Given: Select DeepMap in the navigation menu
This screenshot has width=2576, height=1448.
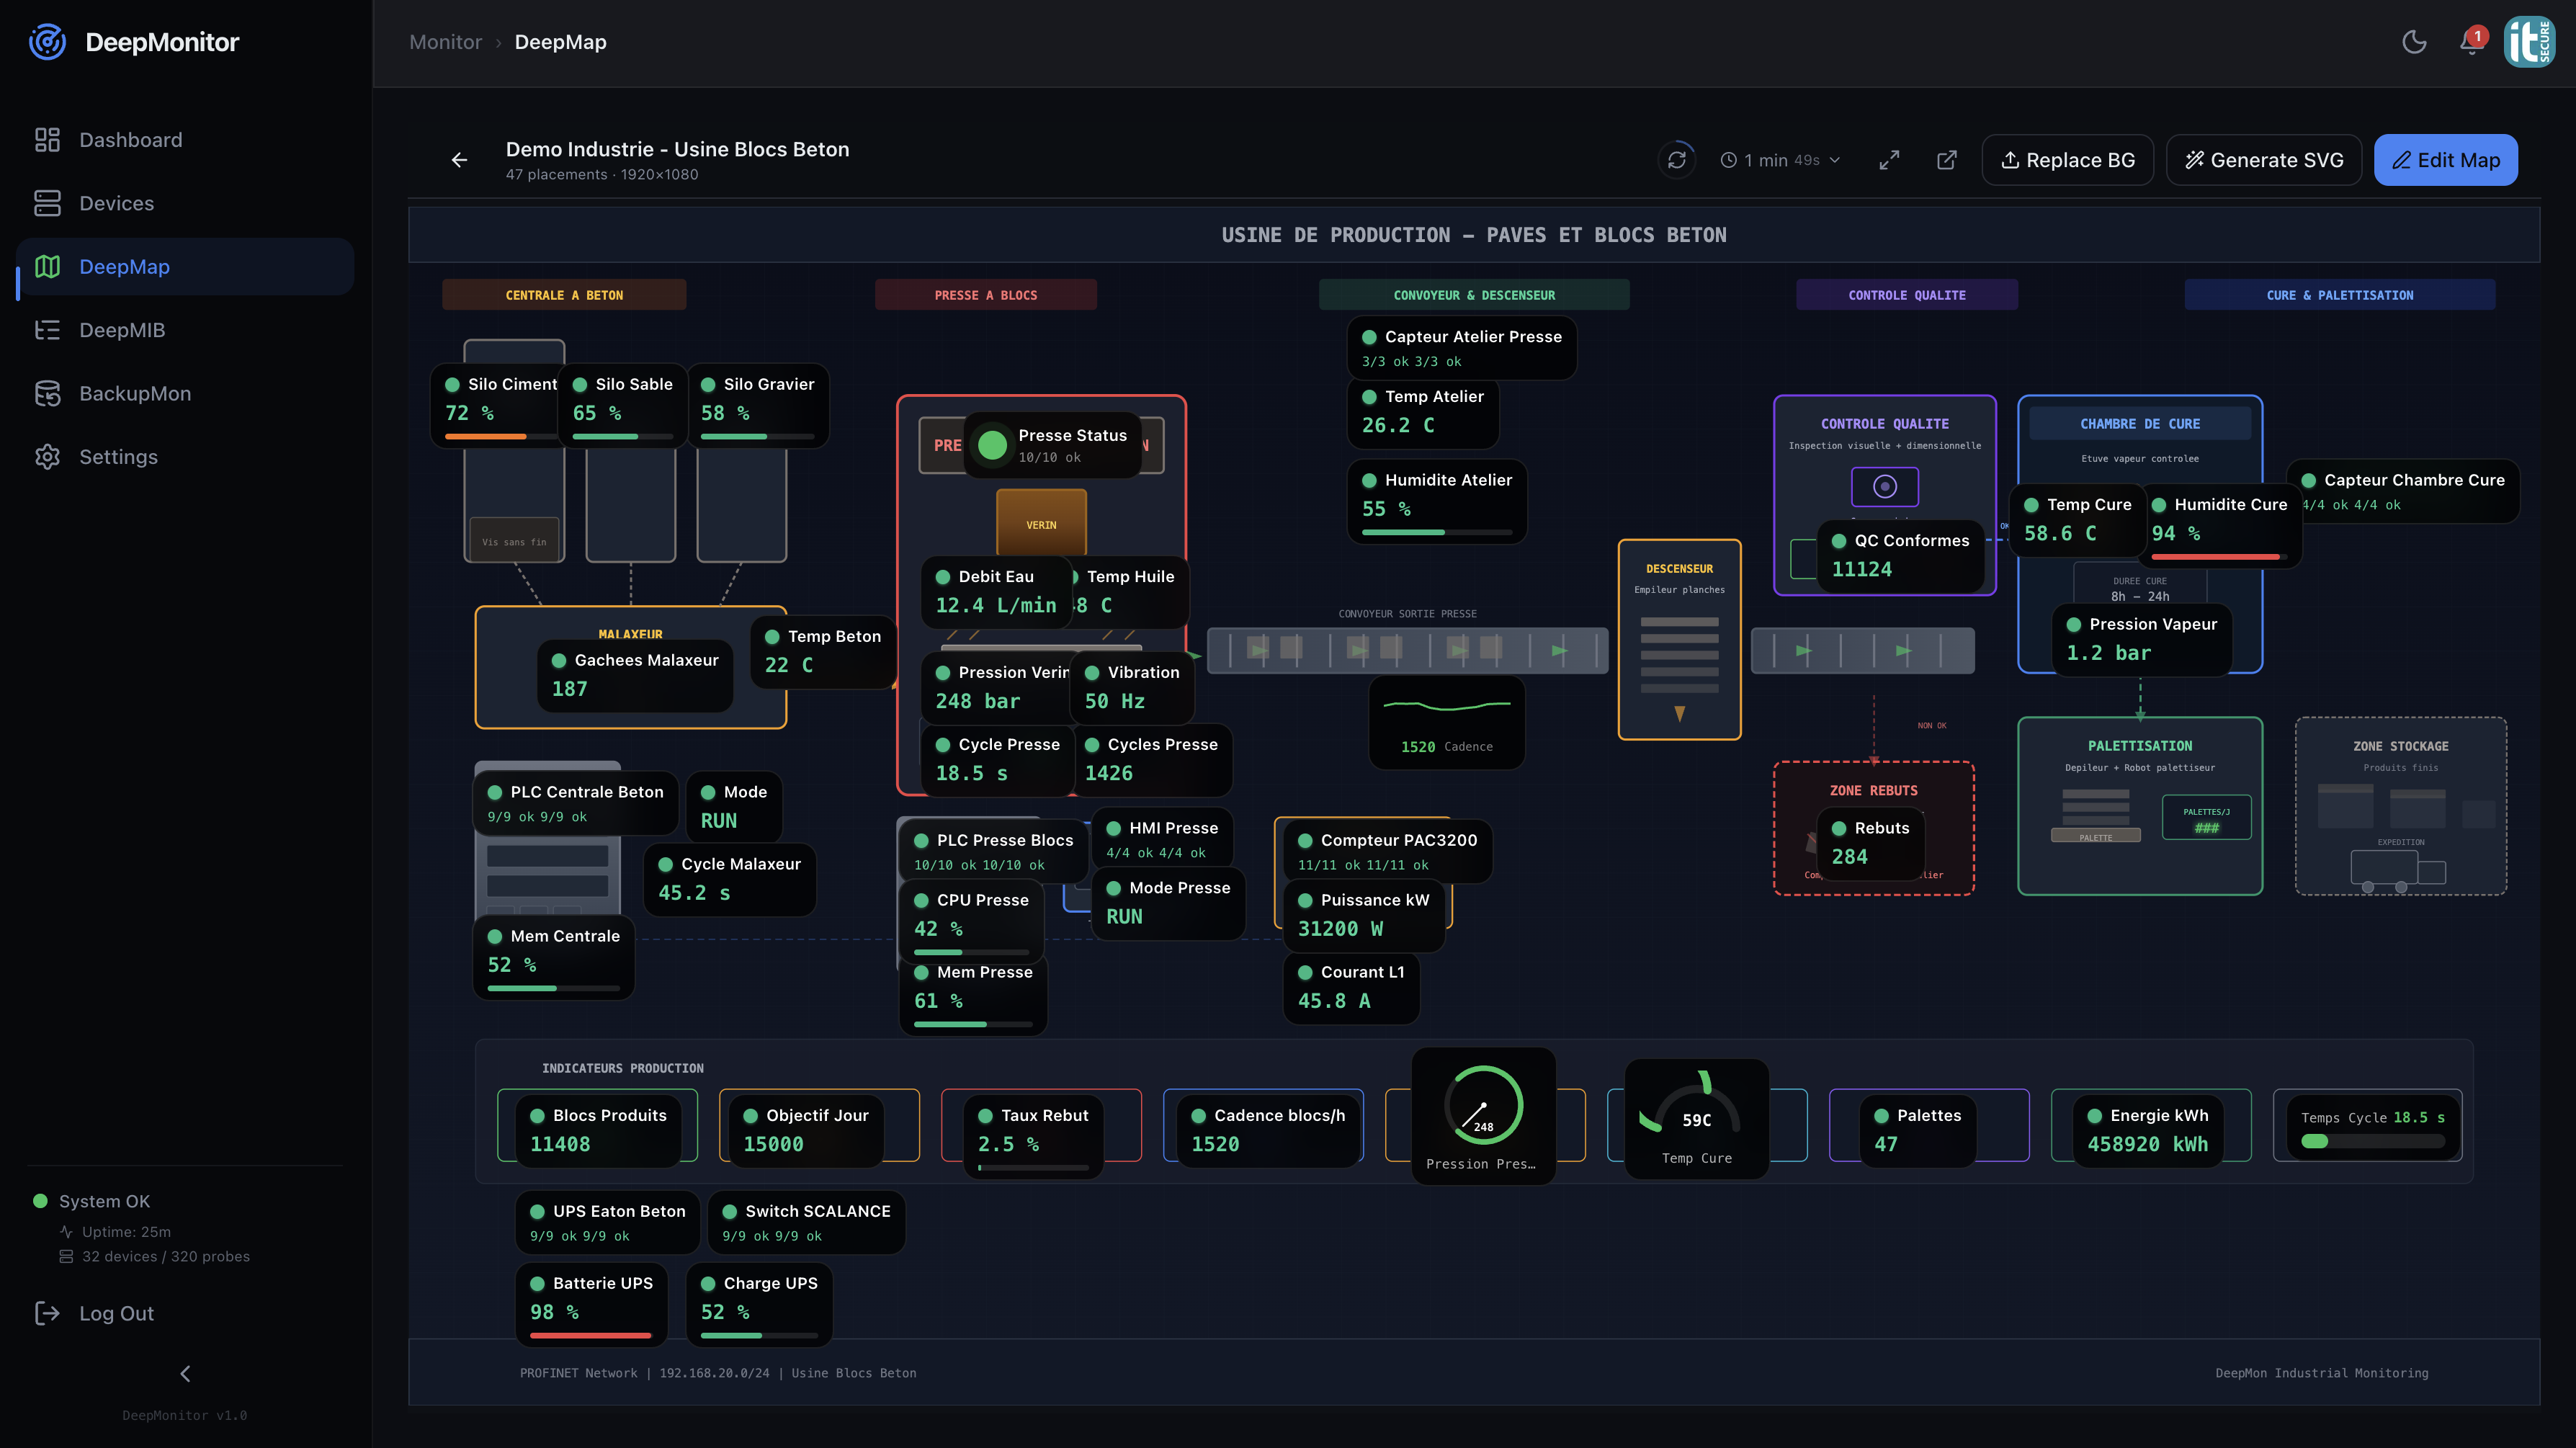Looking at the screenshot, I should point(125,266).
